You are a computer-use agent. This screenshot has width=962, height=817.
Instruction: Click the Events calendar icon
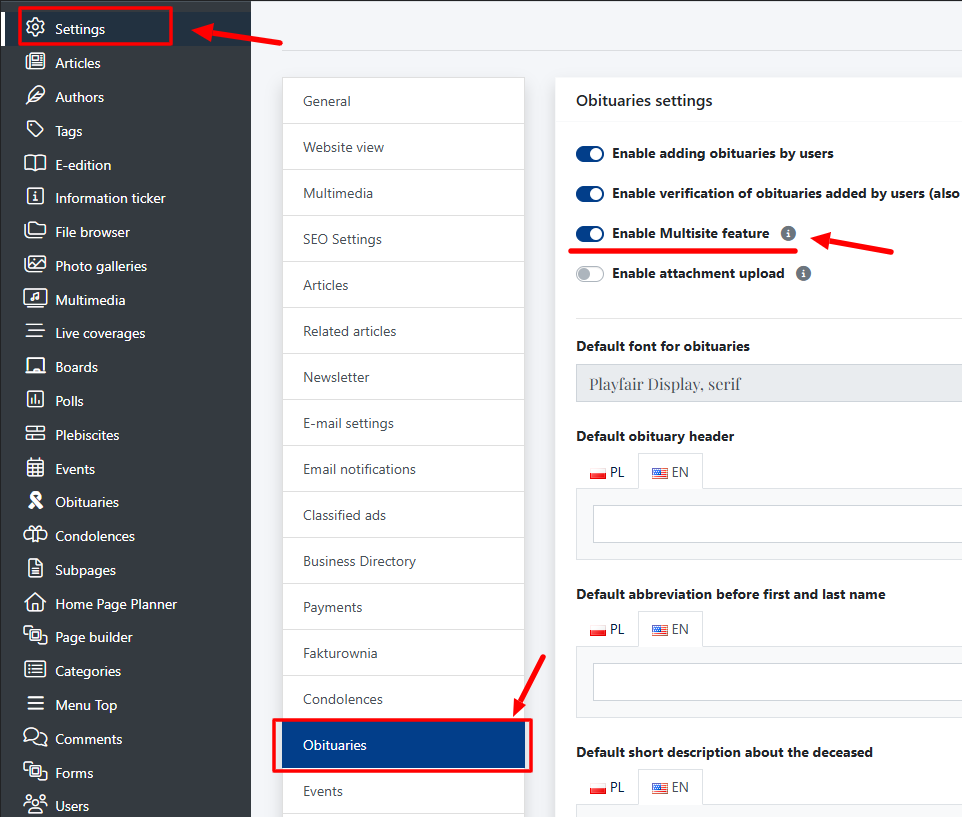pos(35,467)
